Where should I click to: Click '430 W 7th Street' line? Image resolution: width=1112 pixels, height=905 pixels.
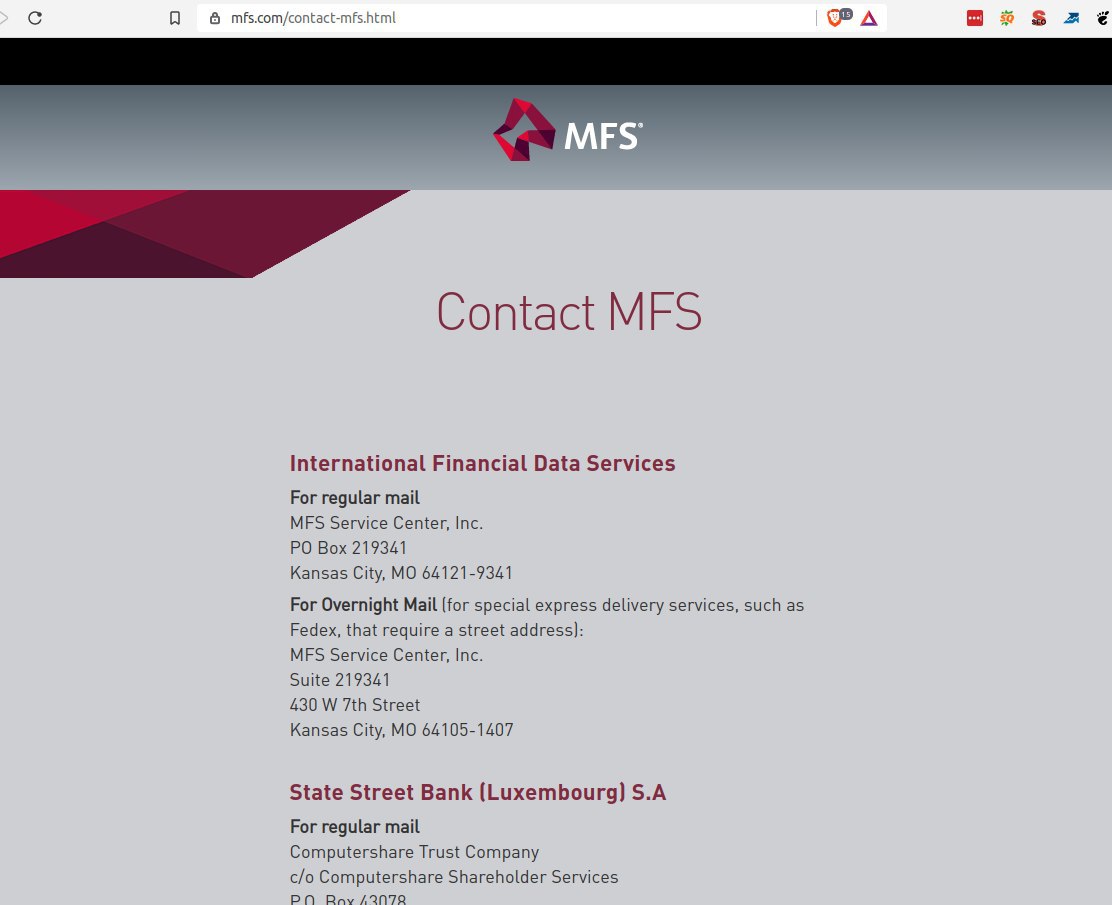point(355,705)
